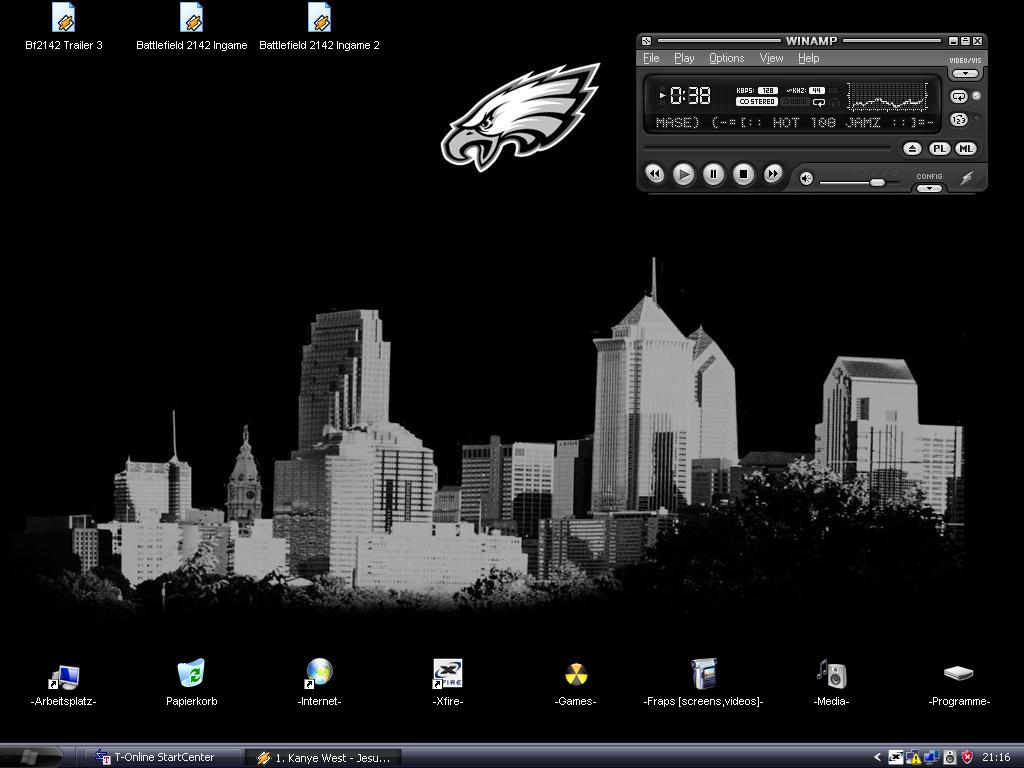Screen dimensions: 1024x768
Task: Open the View menu in Winamp
Action: click(x=771, y=58)
